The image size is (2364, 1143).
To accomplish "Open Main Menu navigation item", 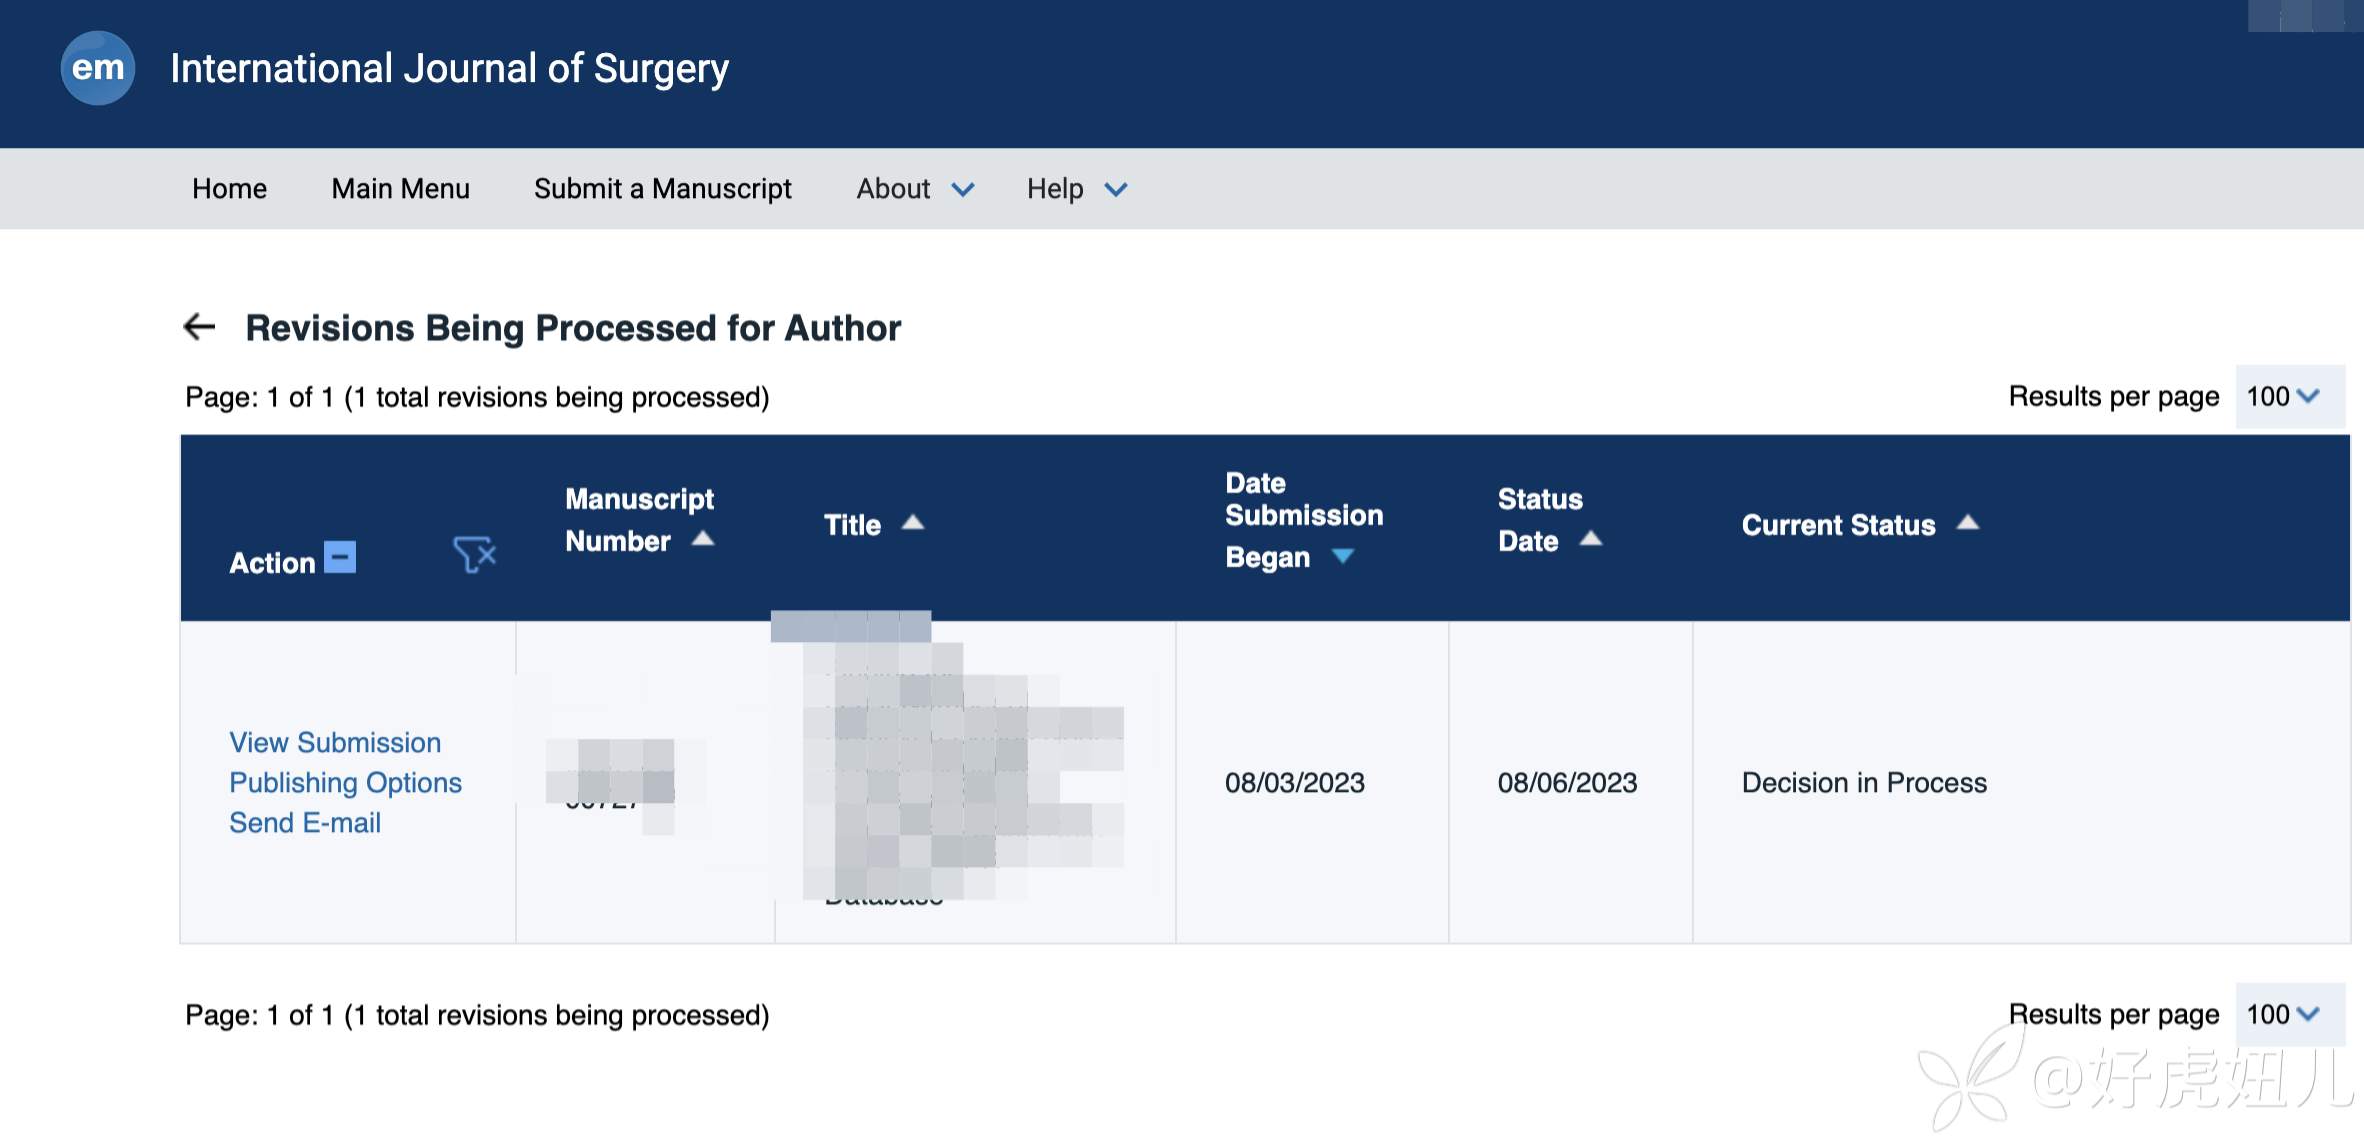I will (x=400, y=189).
